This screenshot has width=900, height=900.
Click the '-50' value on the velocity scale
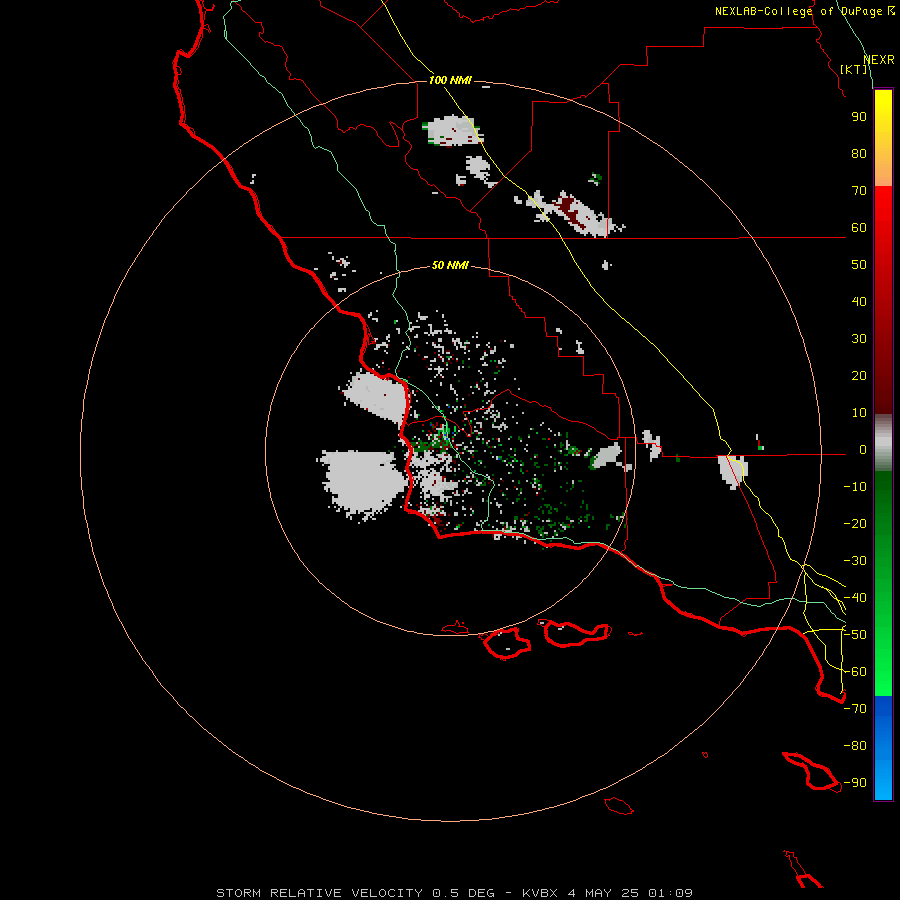855,635
